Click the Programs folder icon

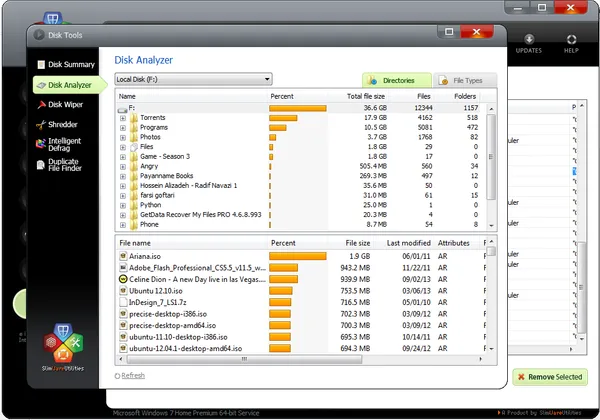134,127
